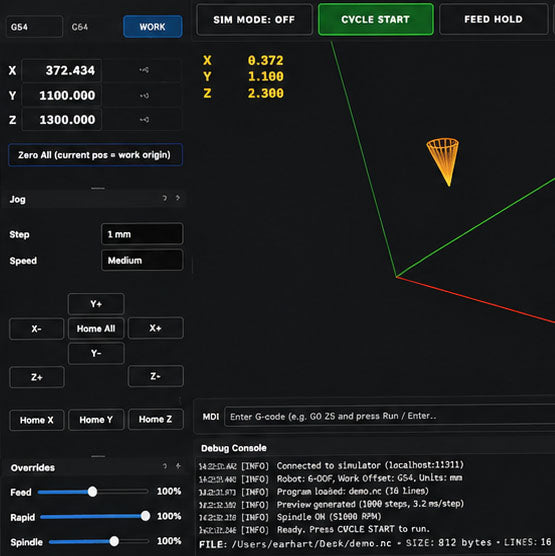
Task: Click the Debug Console title
Action: click(234, 448)
